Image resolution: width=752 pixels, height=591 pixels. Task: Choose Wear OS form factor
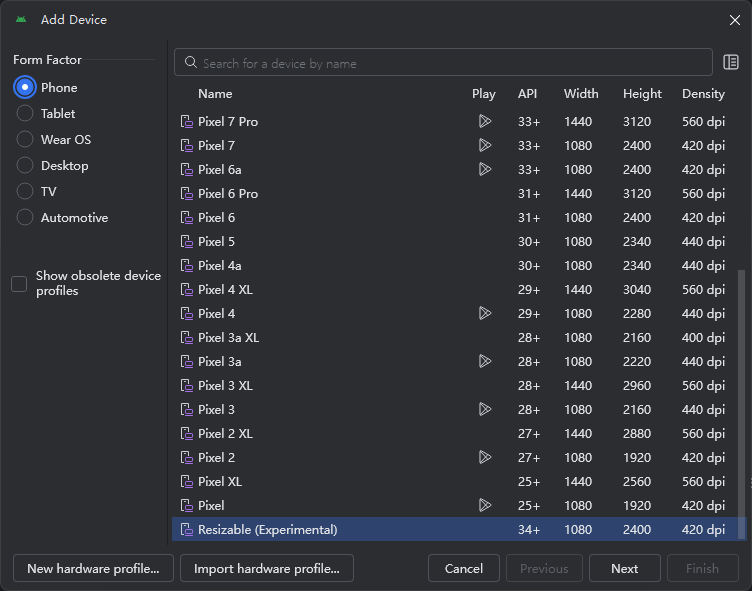pyautogui.click(x=25, y=140)
